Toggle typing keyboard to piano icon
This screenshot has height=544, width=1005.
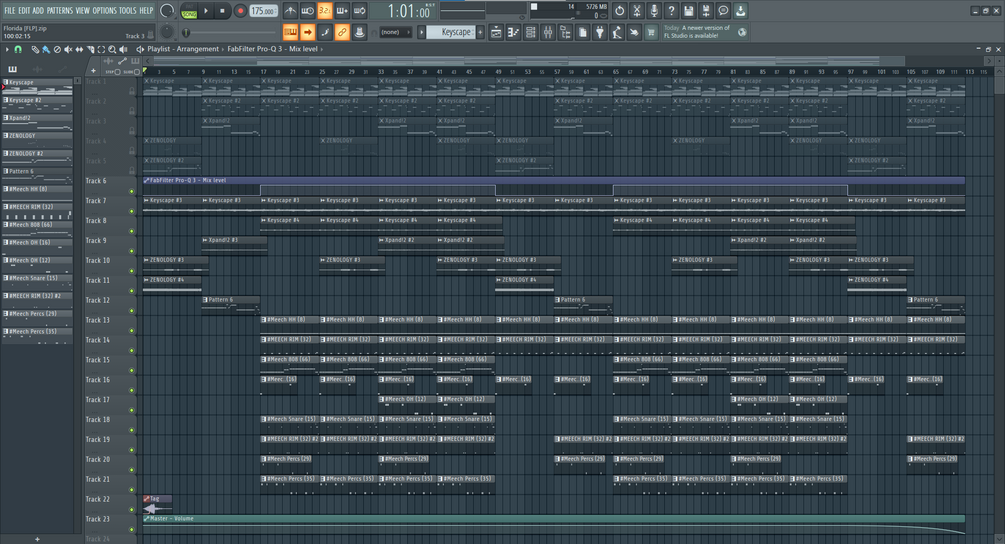click(290, 32)
